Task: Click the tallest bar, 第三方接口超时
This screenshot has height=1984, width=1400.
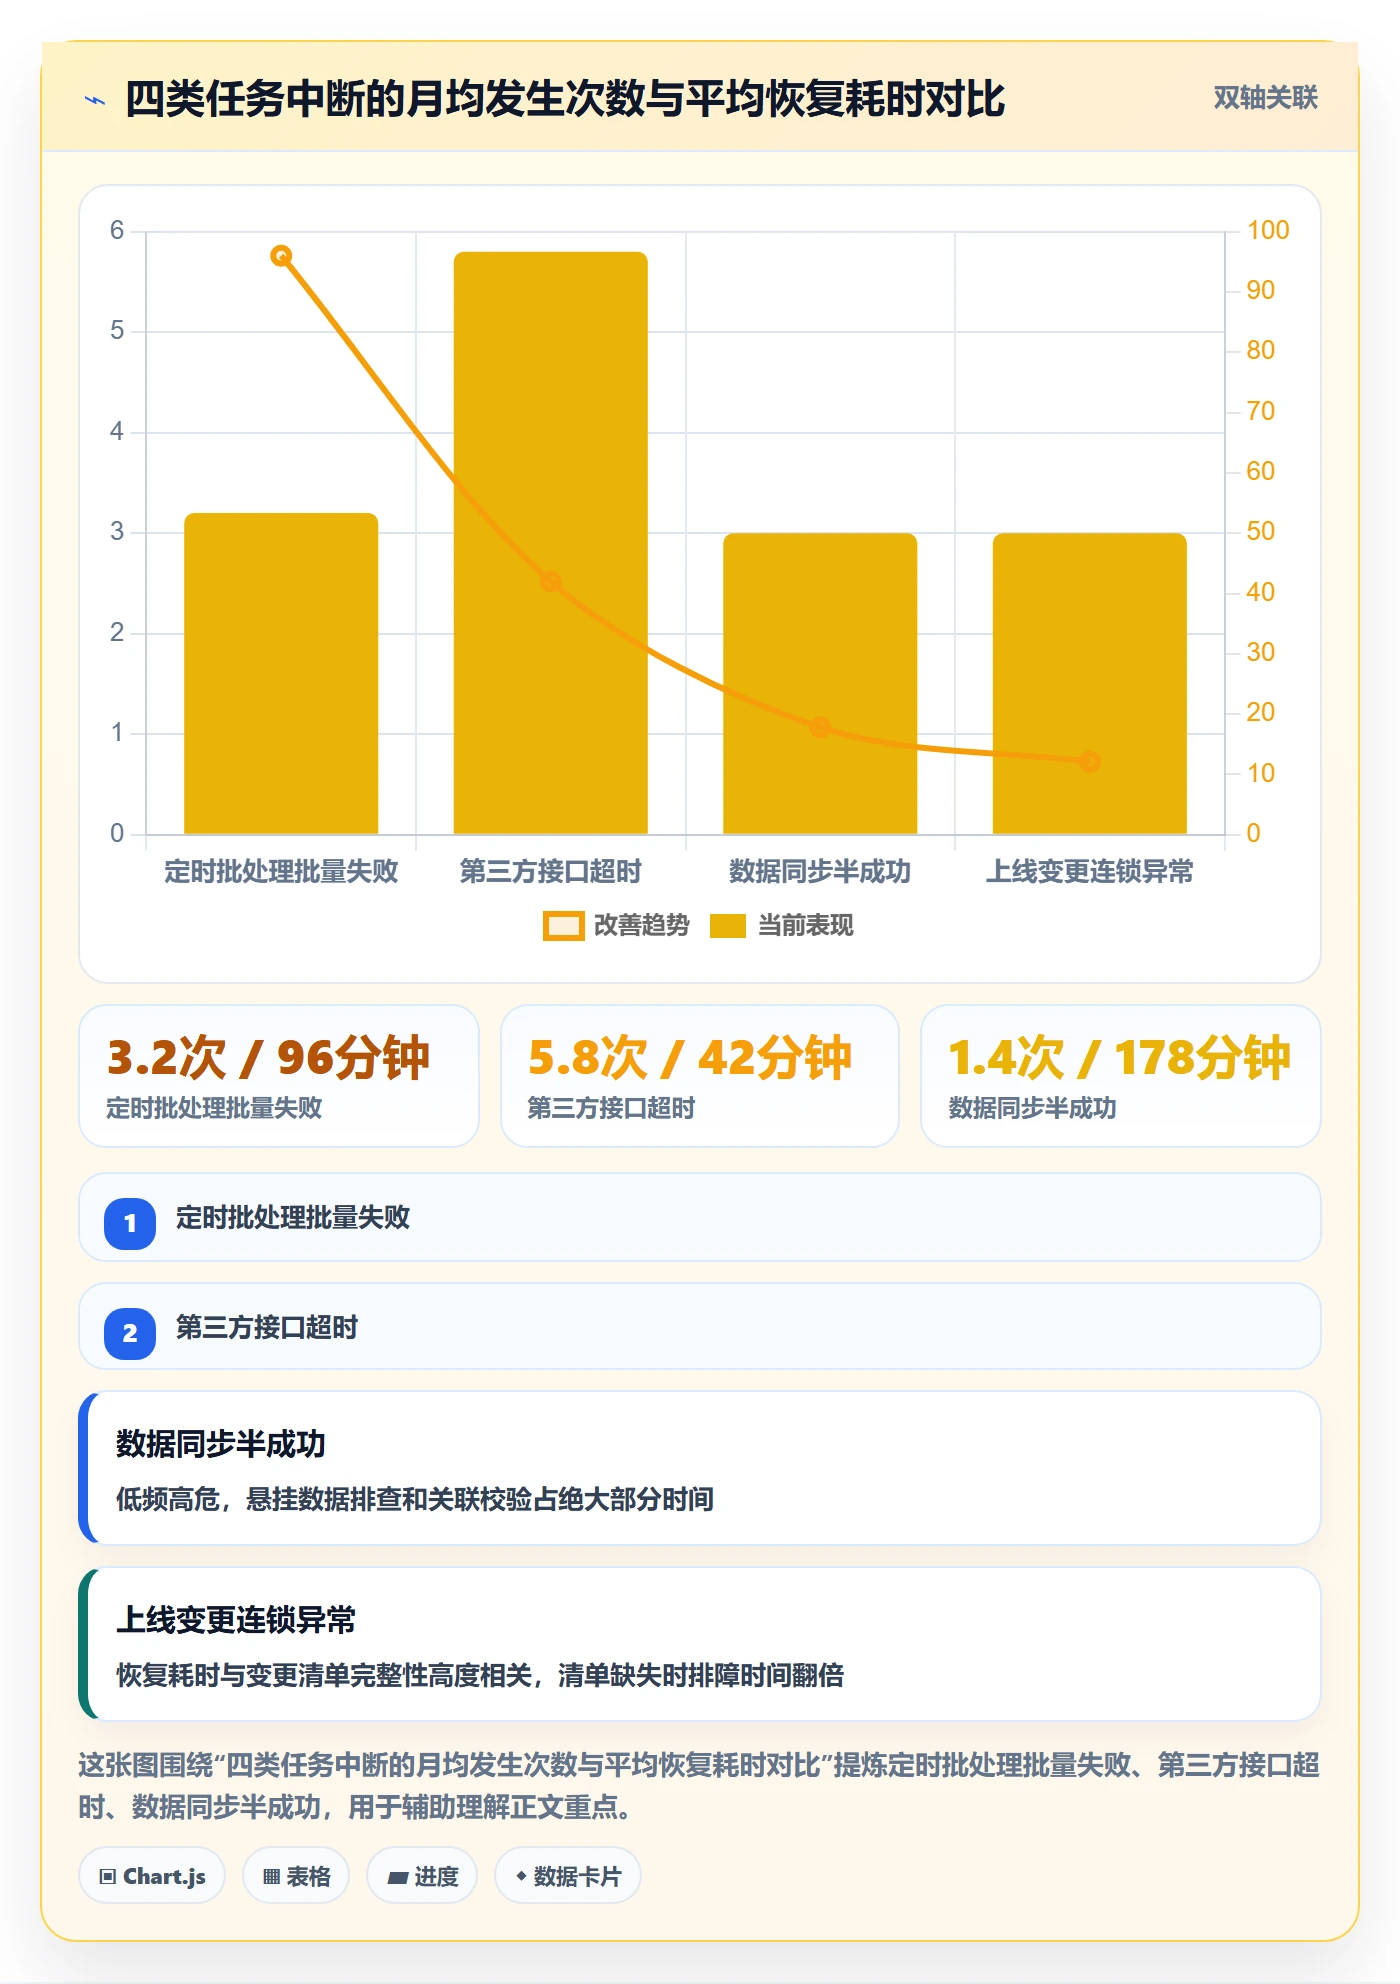Action: (551, 543)
